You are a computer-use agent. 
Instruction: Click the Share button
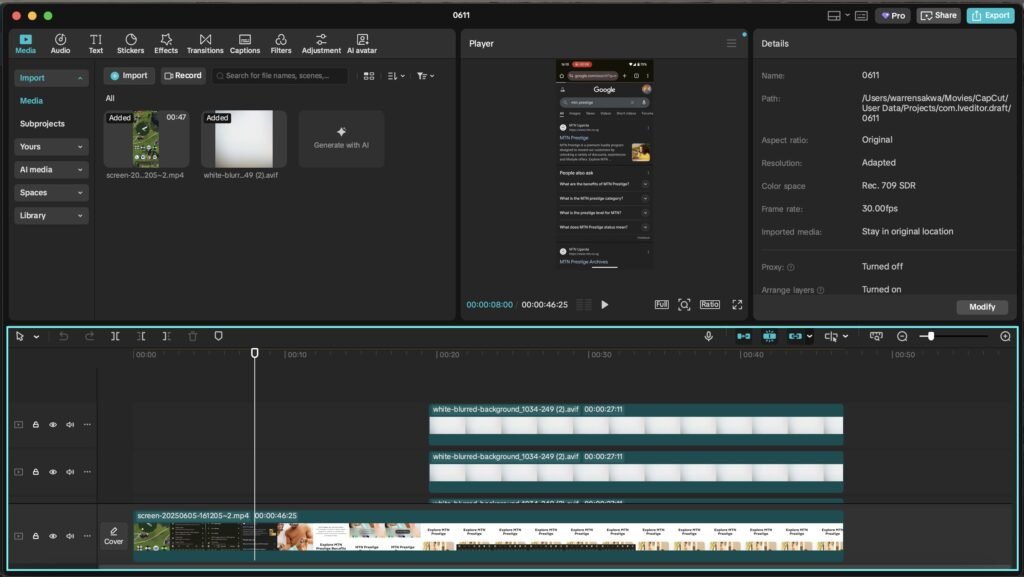point(938,16)
